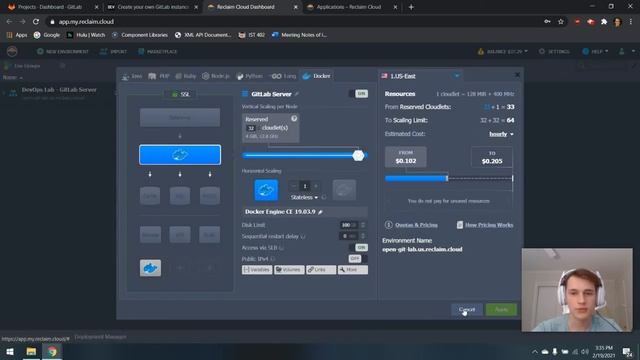Click the Cancel button
Image resolution: width=640 pixels, height=360 pixels.
pyautogui.click(x=467, y=310)
